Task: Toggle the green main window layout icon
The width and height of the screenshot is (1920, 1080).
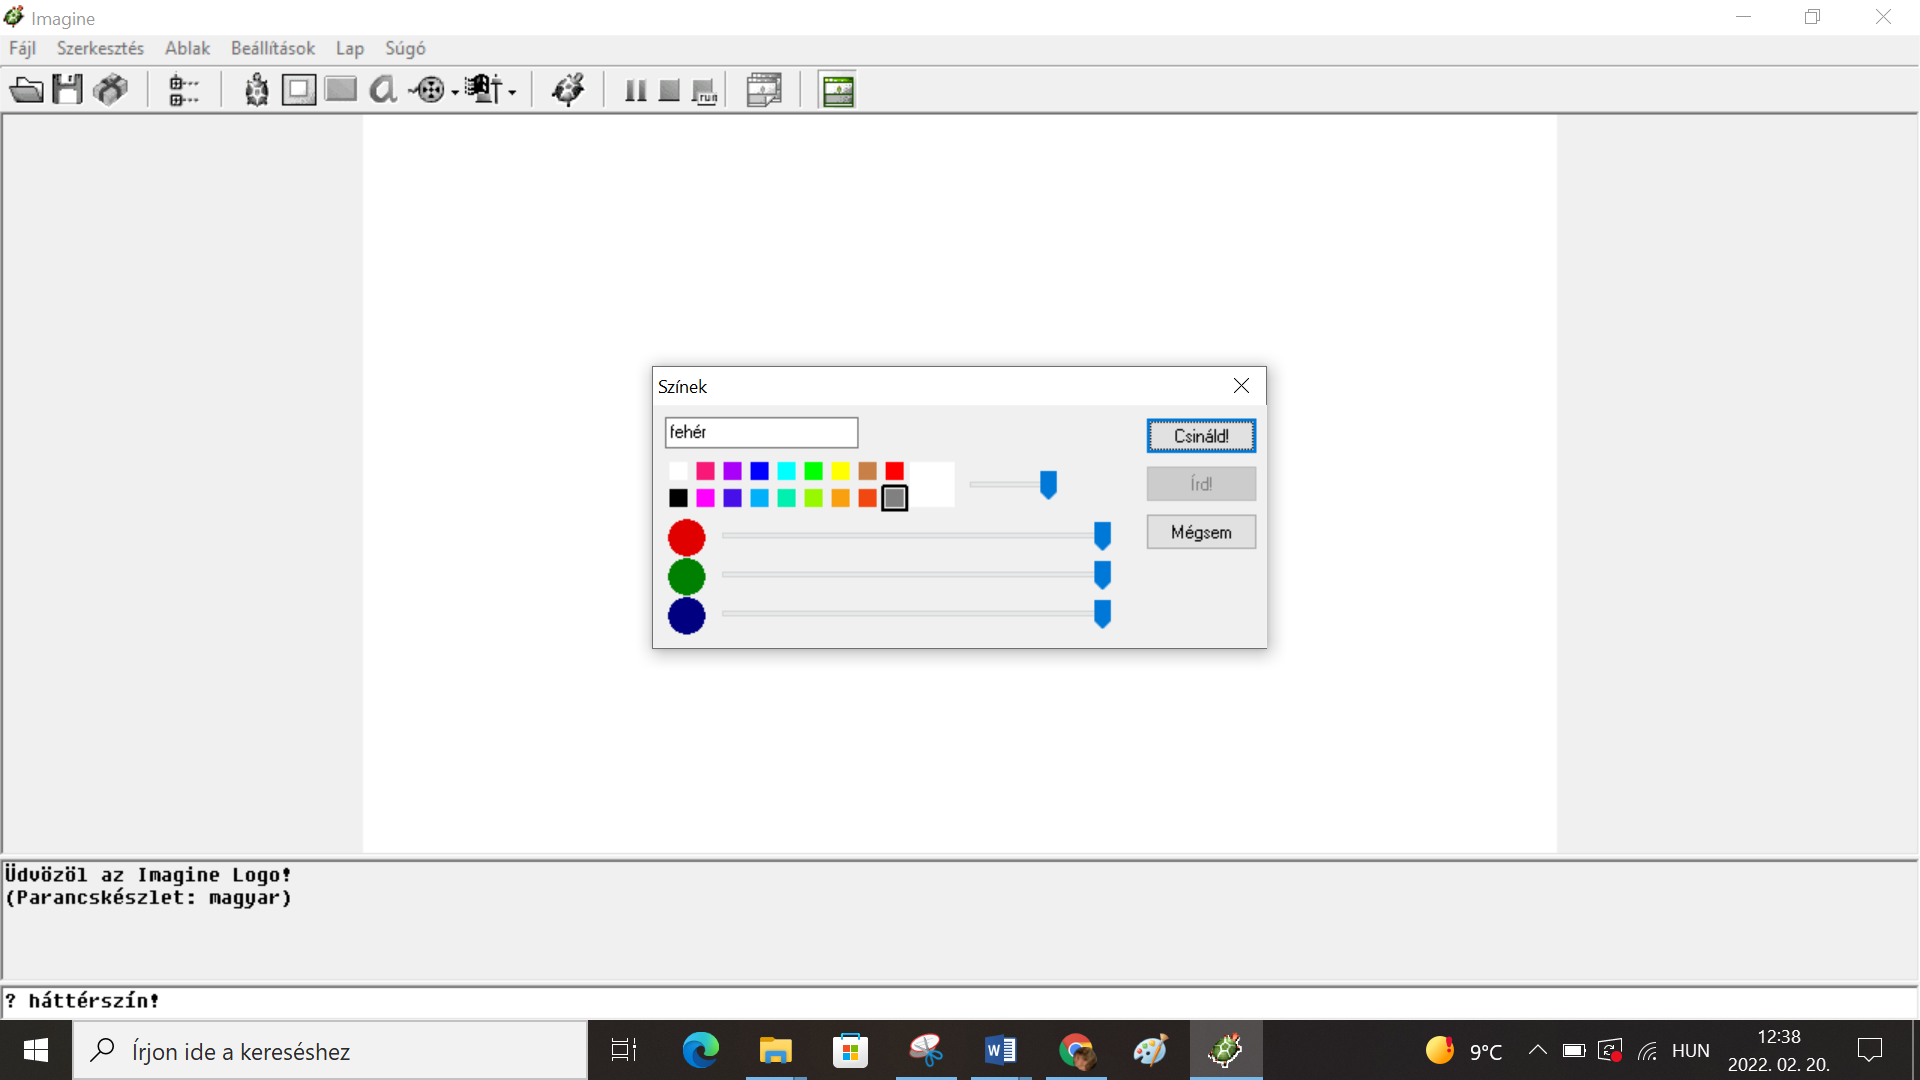Action: 838,90
